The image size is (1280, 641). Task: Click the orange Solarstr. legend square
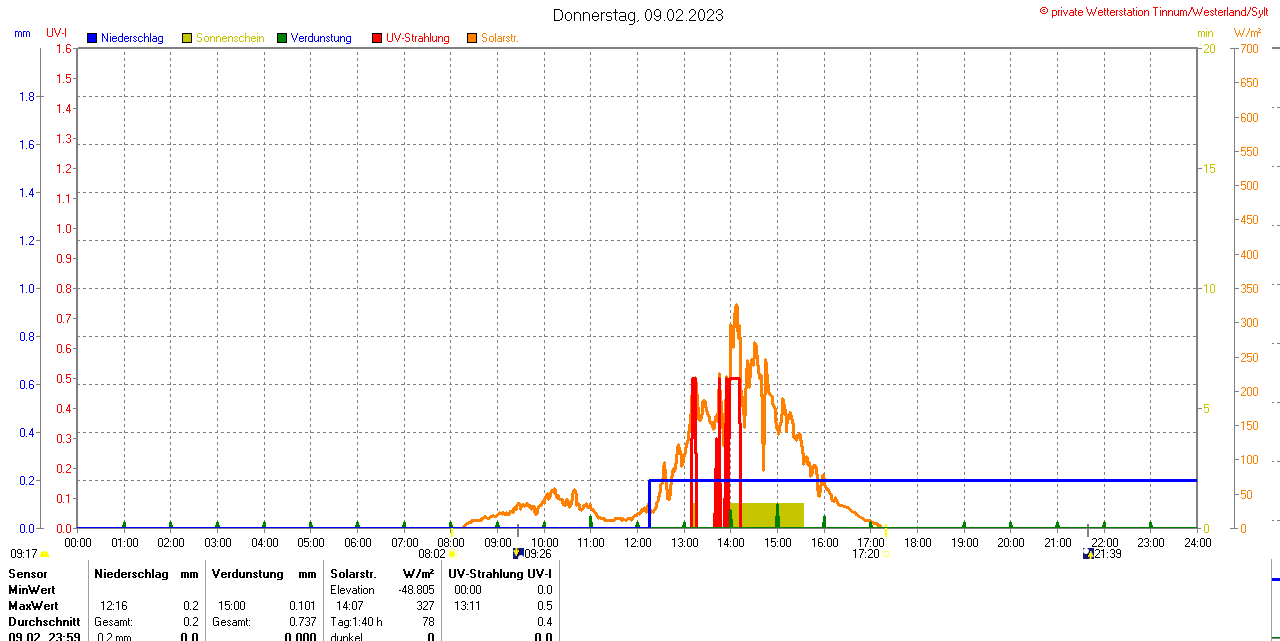(472, 38)
